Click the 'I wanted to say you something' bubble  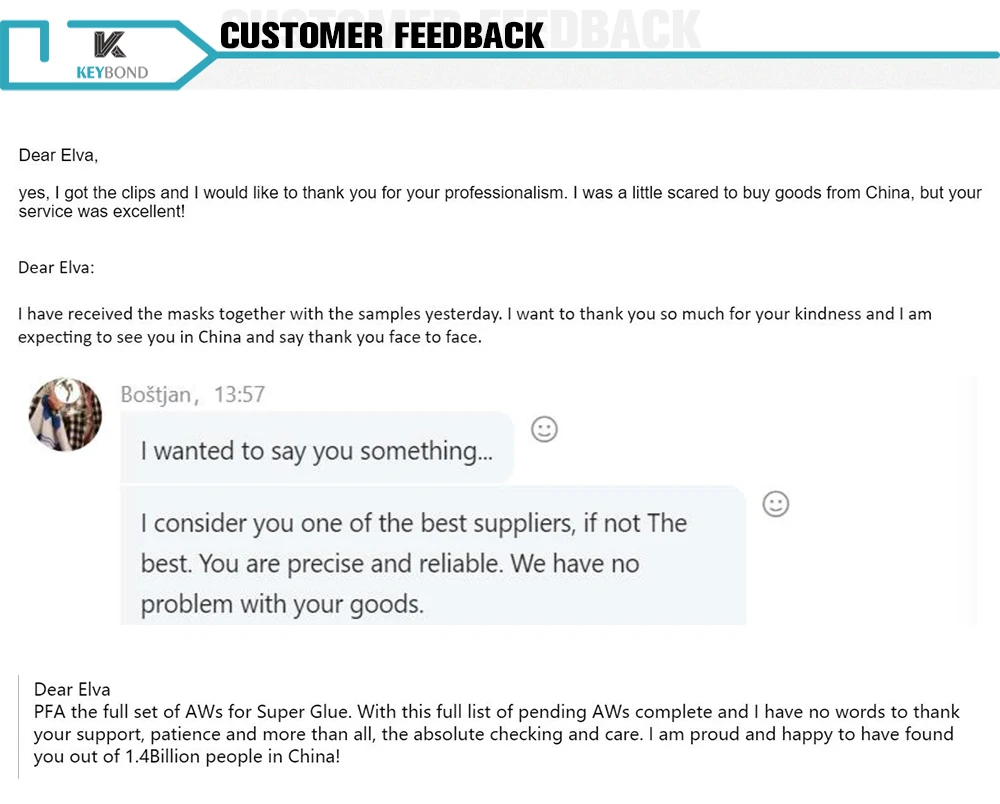point(317,448)
